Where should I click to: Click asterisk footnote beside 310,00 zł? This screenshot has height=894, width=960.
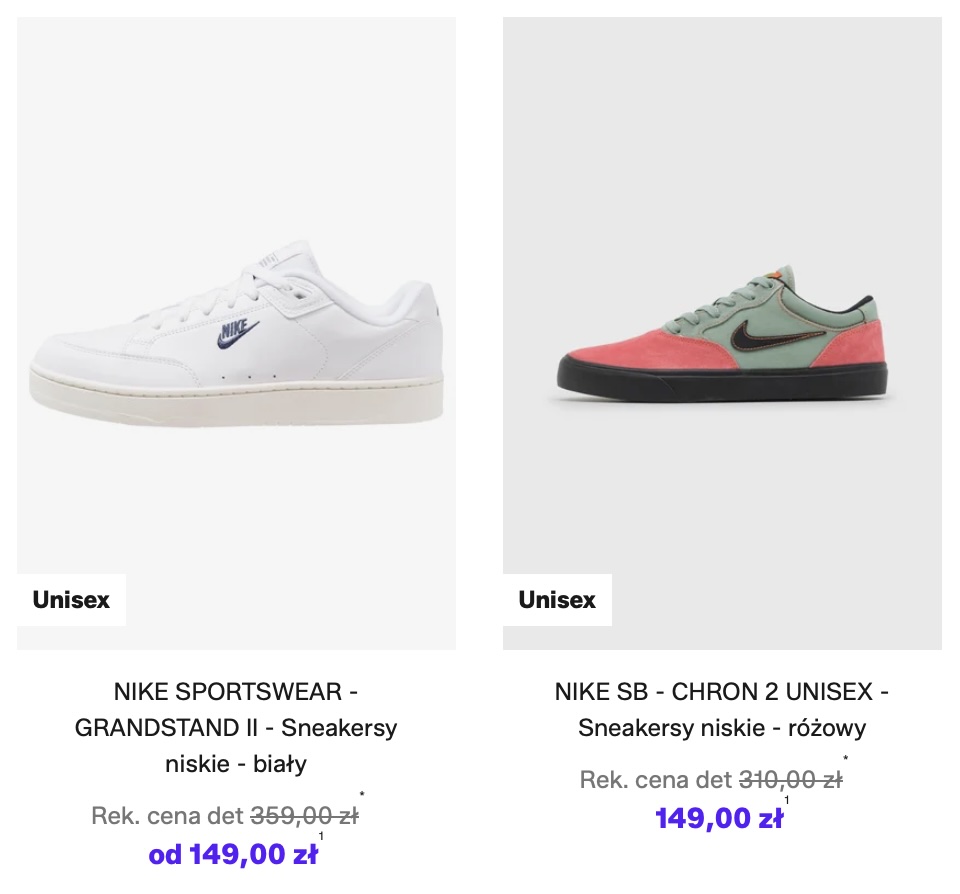coord(846,759)
